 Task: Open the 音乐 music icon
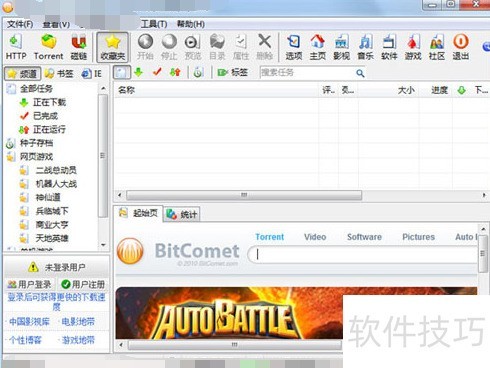365,47
